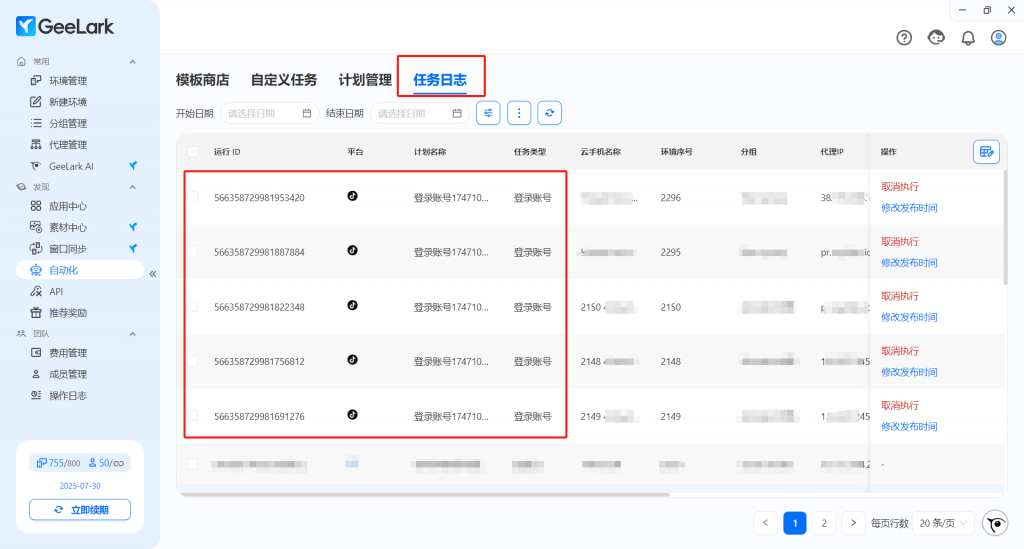
Task: Open the three-dot more options button
Action: 518,113
